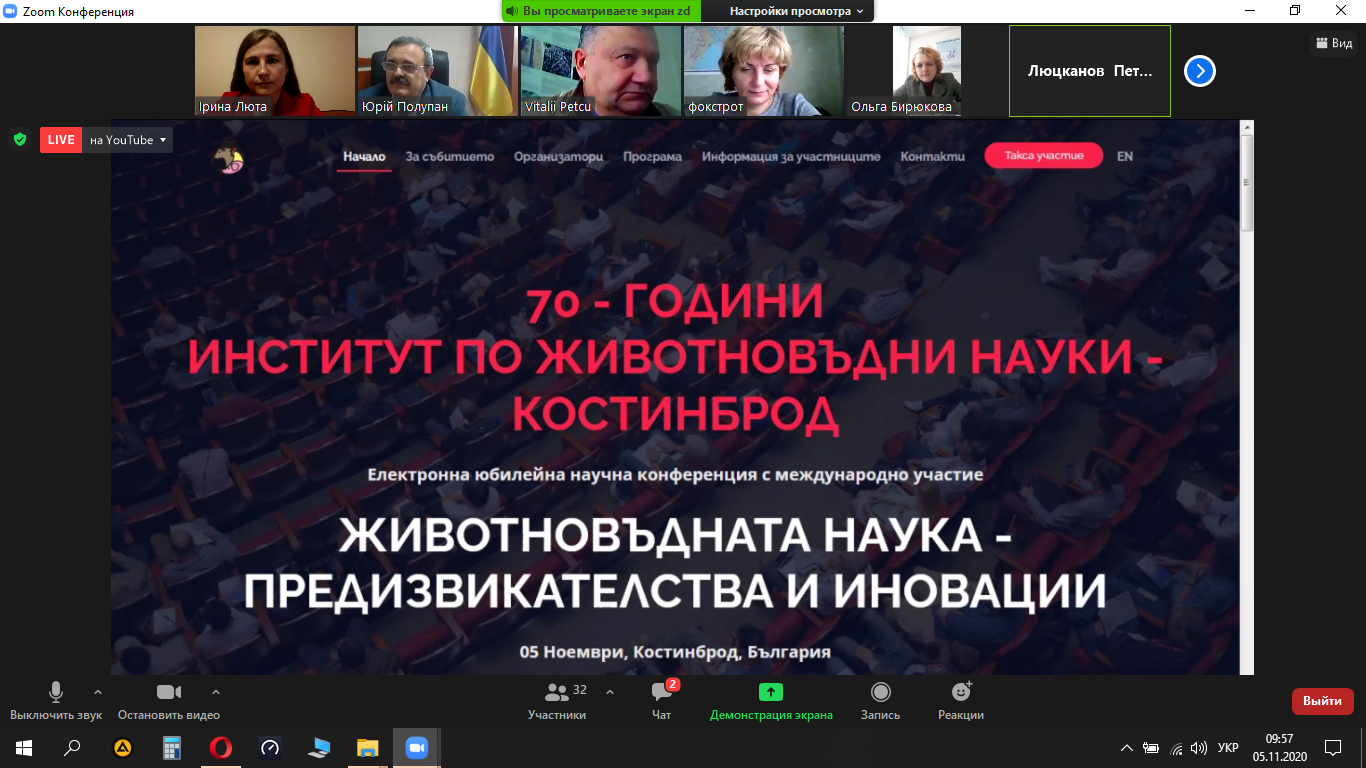Select фокстрот video thumbnail
Image resolution: width=1366 pixels, height=768 pixels.
pos(763,71)
